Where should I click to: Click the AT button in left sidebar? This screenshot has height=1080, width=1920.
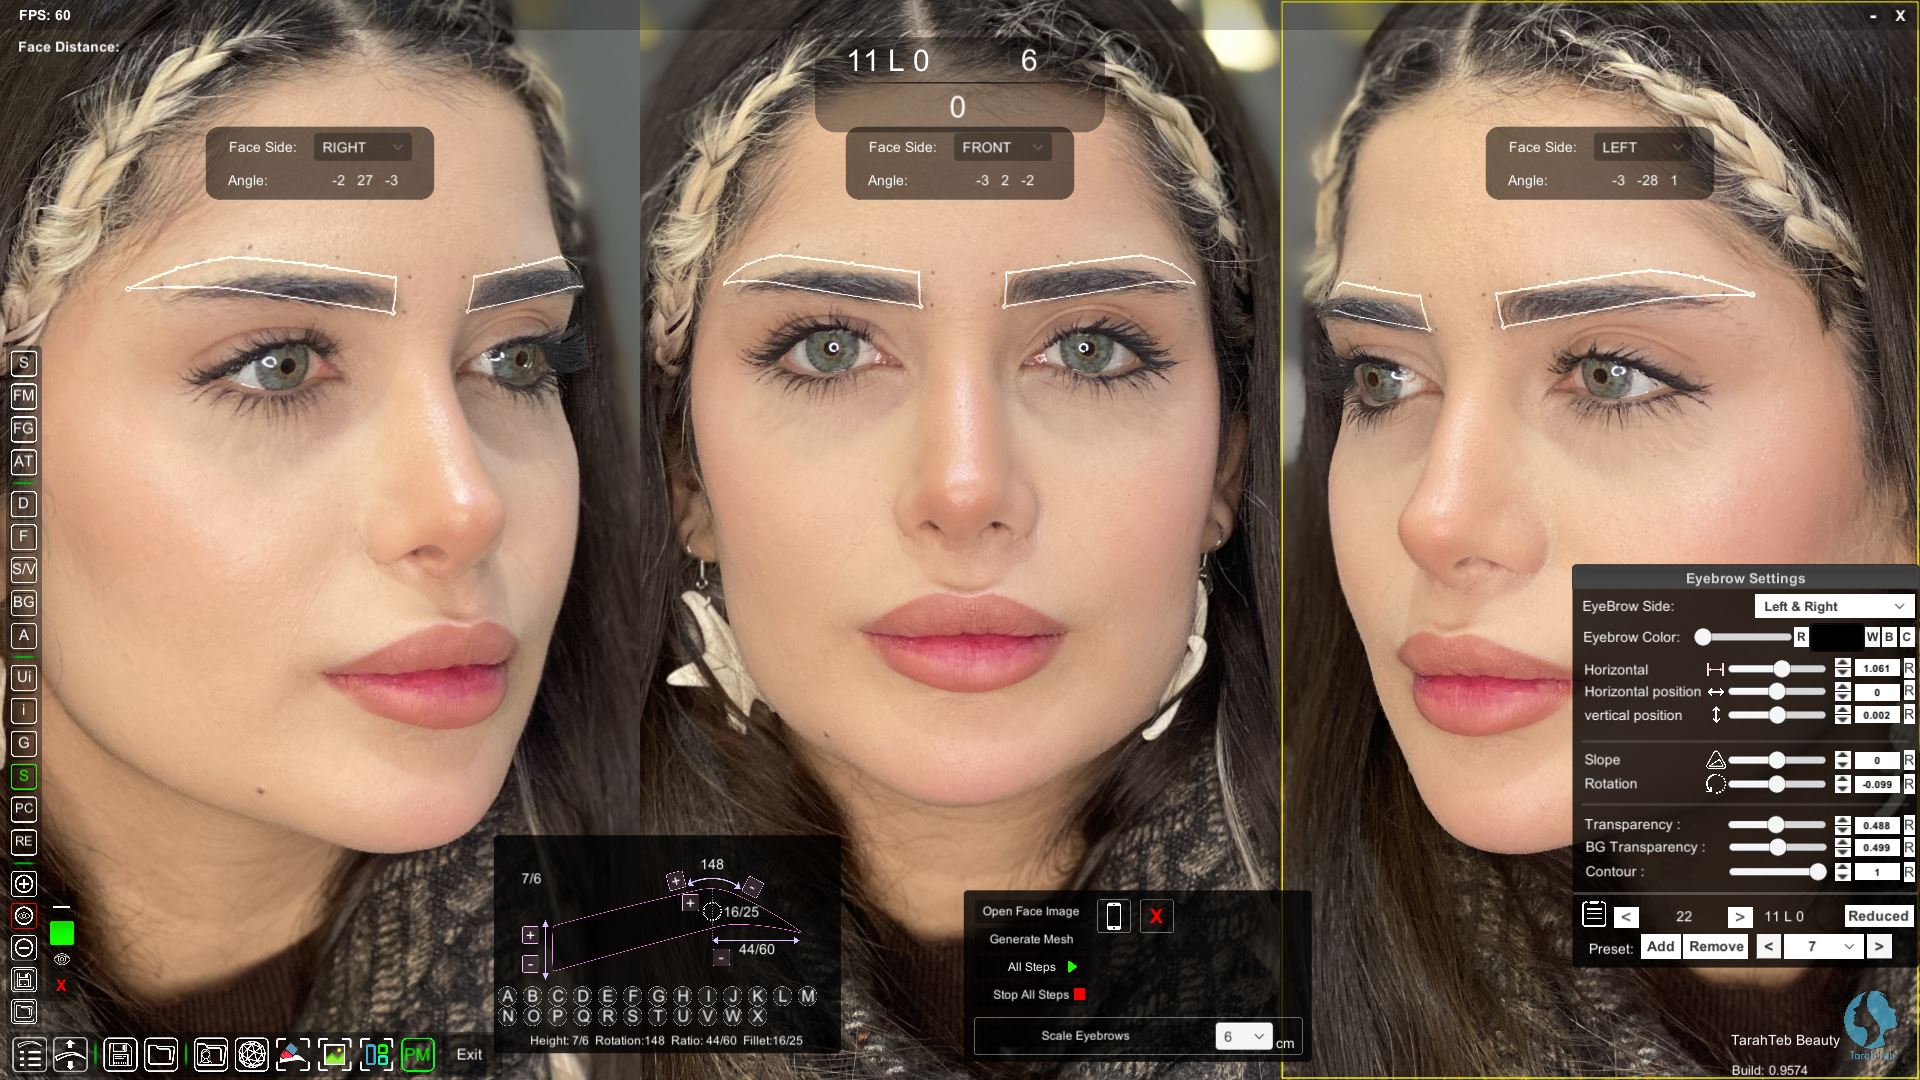coord(24,462)
